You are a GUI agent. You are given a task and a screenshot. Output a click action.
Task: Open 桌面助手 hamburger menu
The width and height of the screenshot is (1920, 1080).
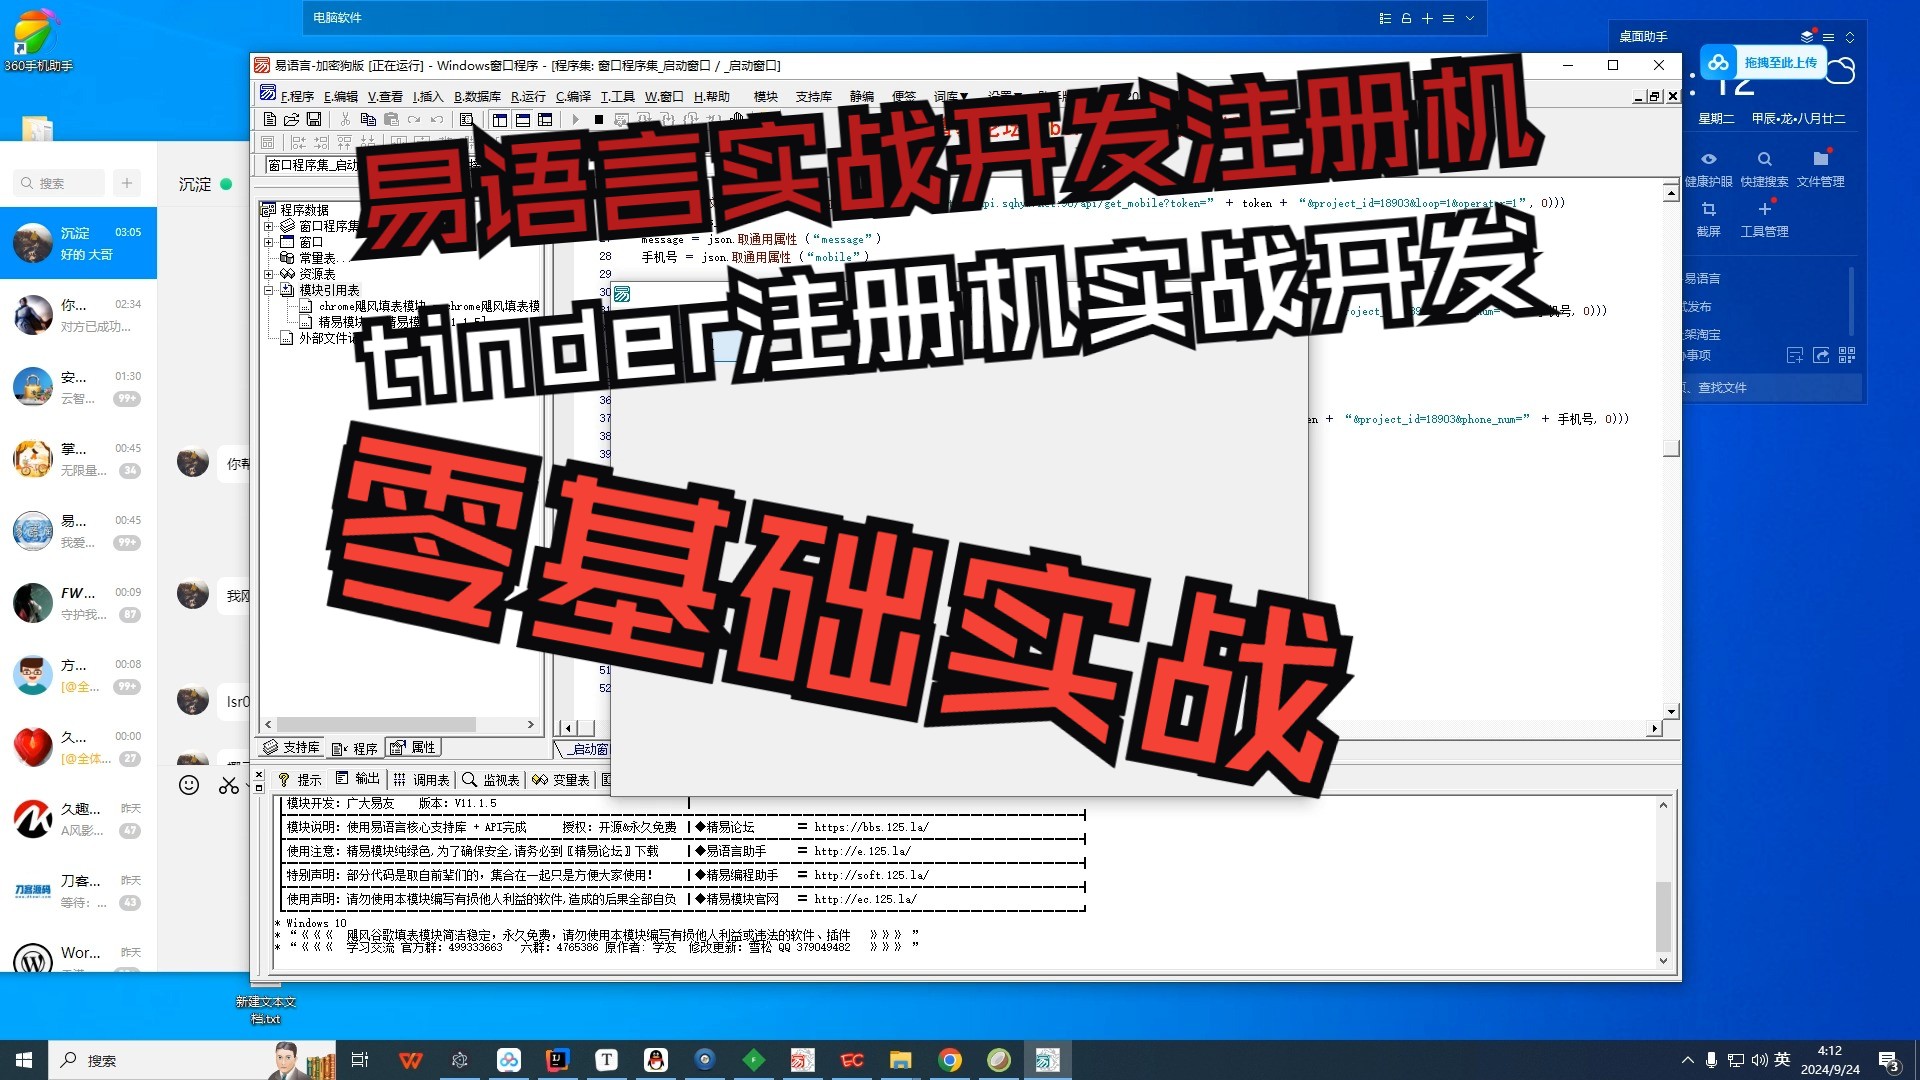[1828, 37]
